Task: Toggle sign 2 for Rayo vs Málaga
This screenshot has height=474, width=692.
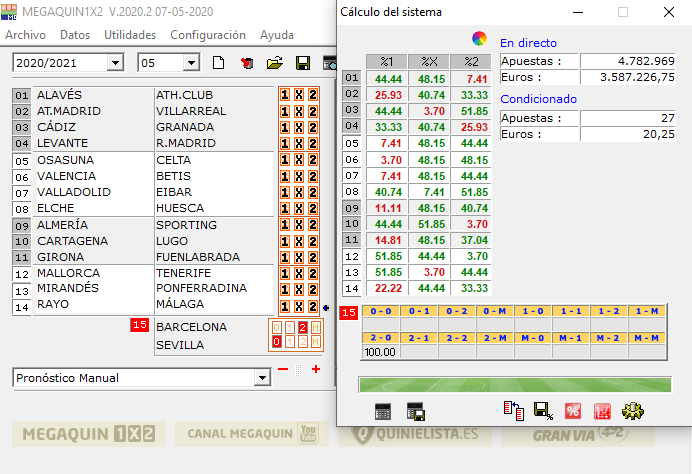Action: coord(313,306)
